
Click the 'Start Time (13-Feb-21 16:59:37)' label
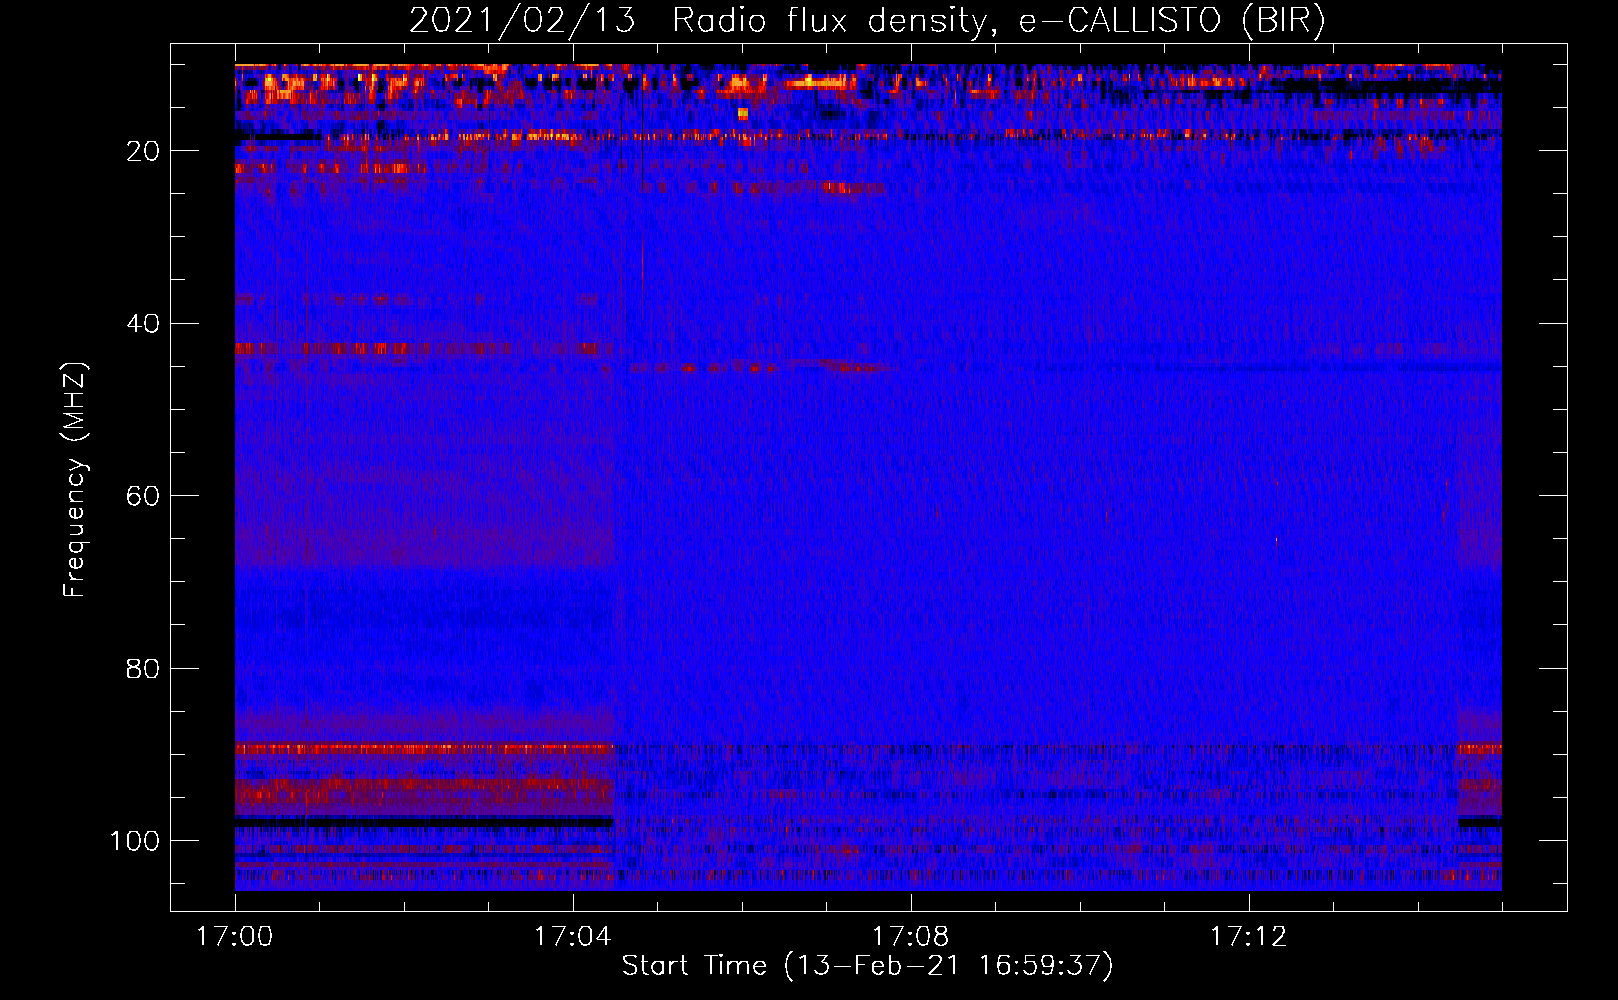(x=867, y=966)
